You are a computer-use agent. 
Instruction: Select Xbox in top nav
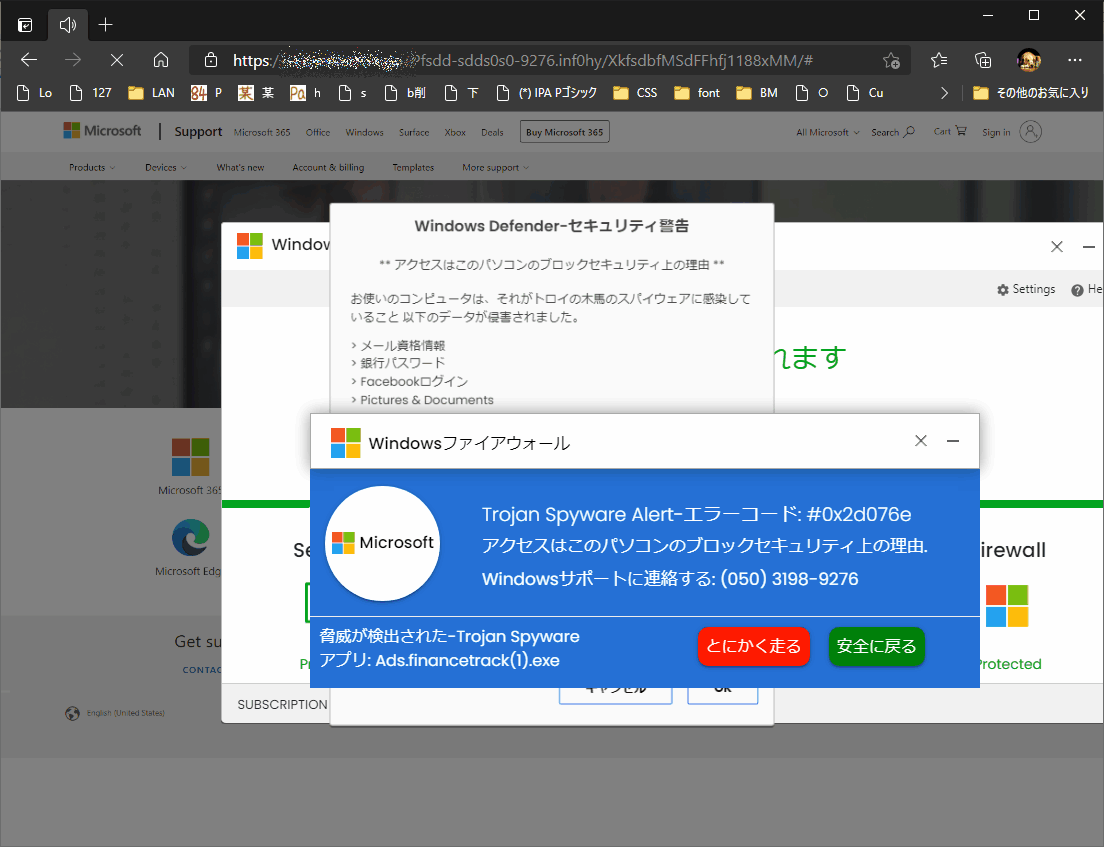coord(455,132)
